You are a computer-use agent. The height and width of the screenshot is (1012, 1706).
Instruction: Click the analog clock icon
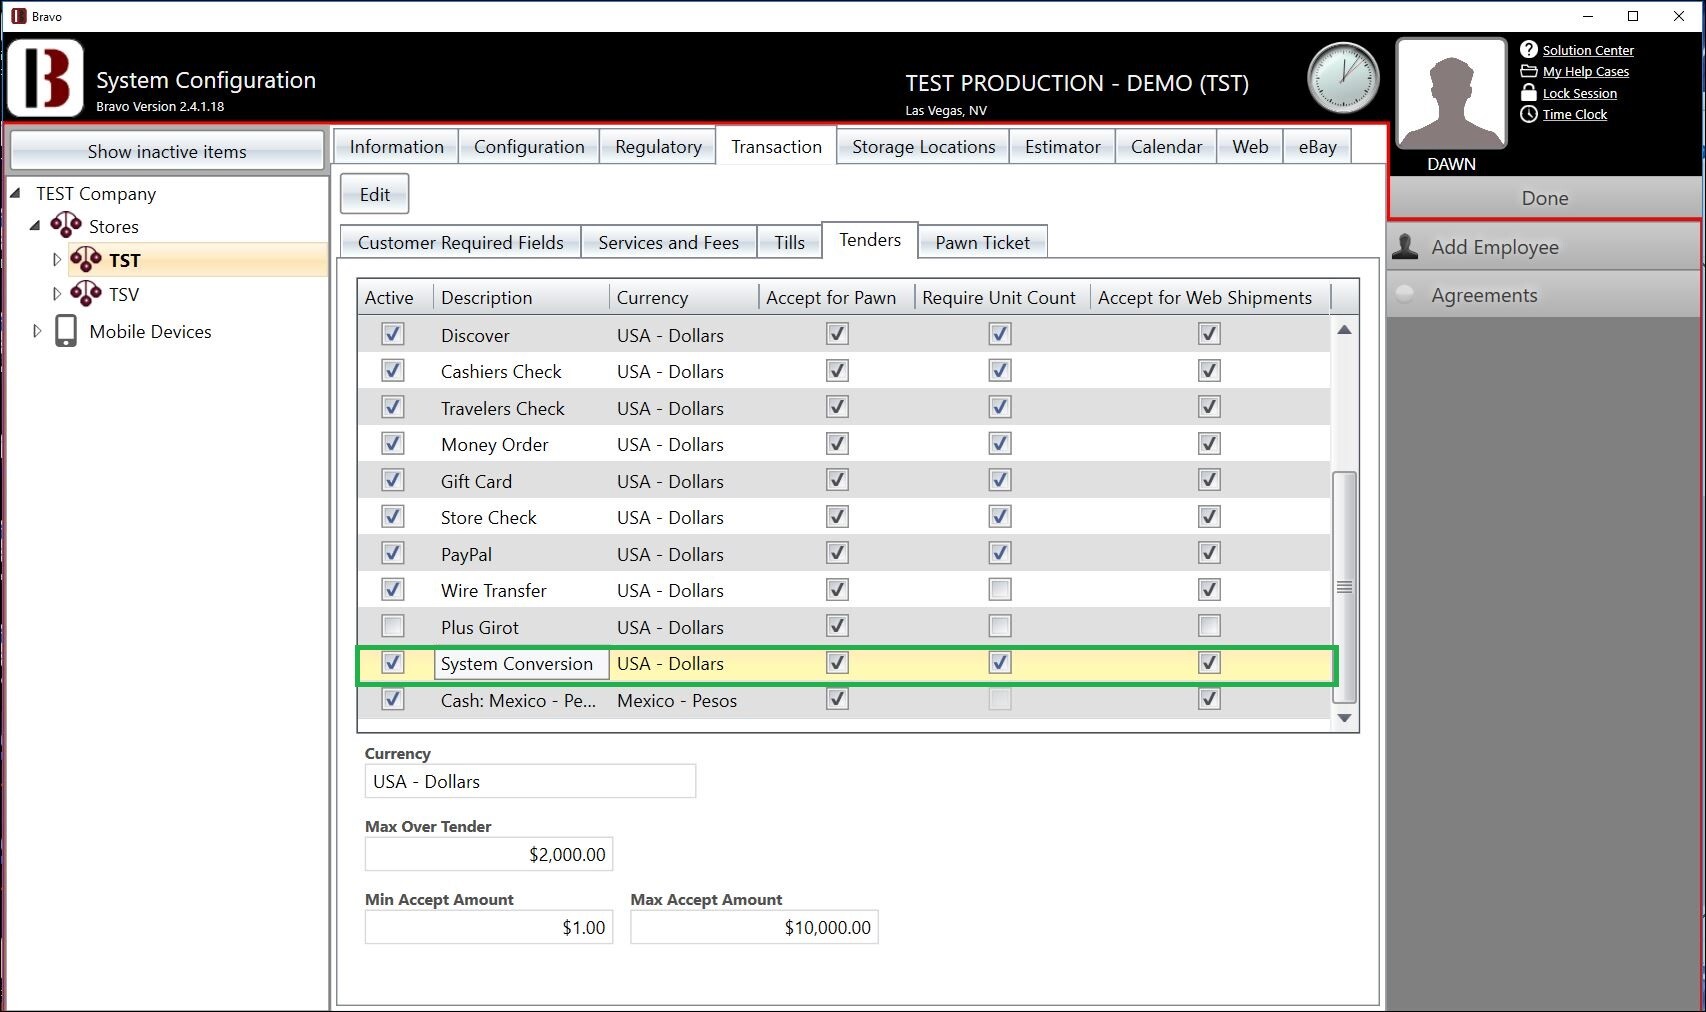(1343, 78)
